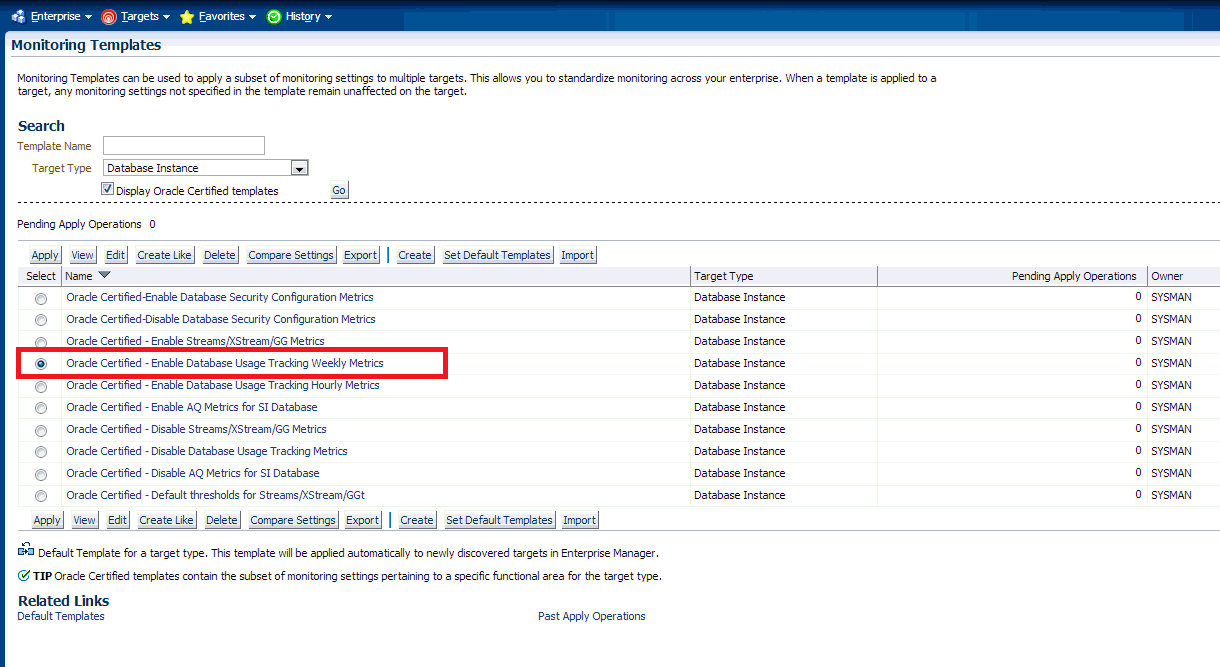Expand the History menu arrow

[x=328, y=17]
